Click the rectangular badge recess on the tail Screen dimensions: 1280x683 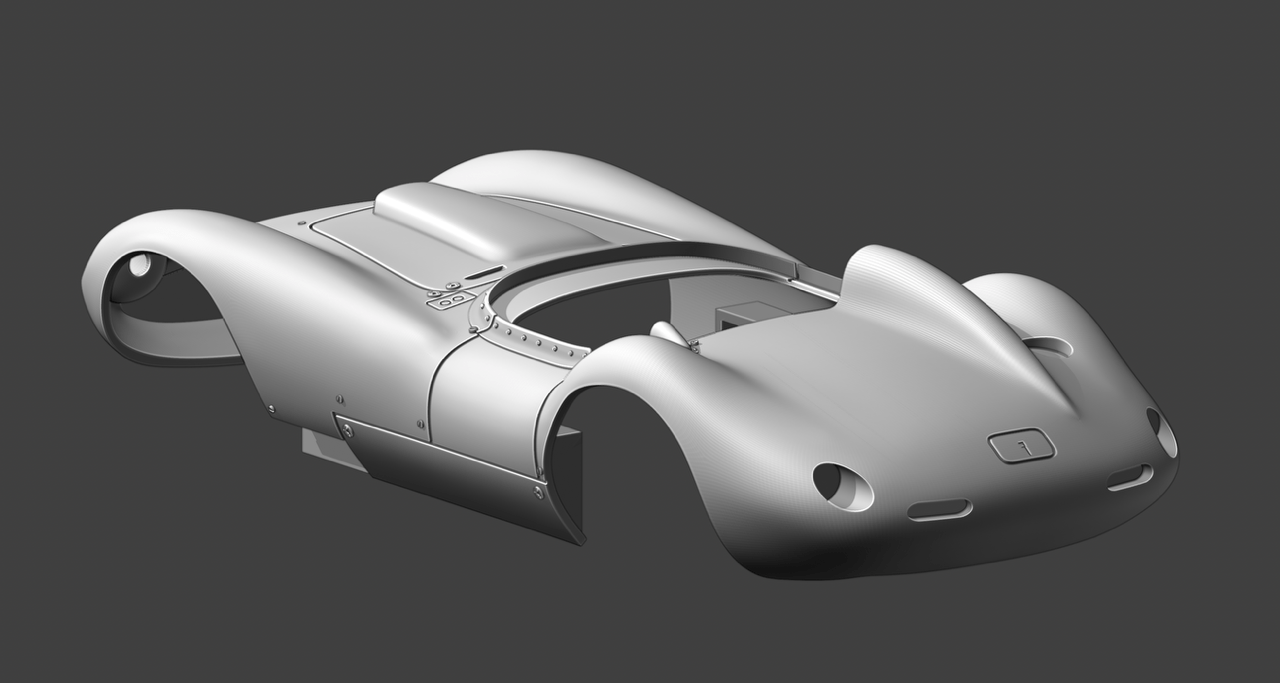click(x=1021, y=445)
